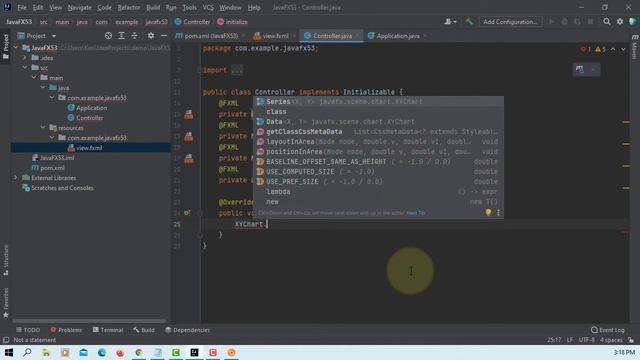Open the user account dropdown in toolbar
Image resolution: width=640 pixels, height=360 pixels.
[x=450, y=22]
